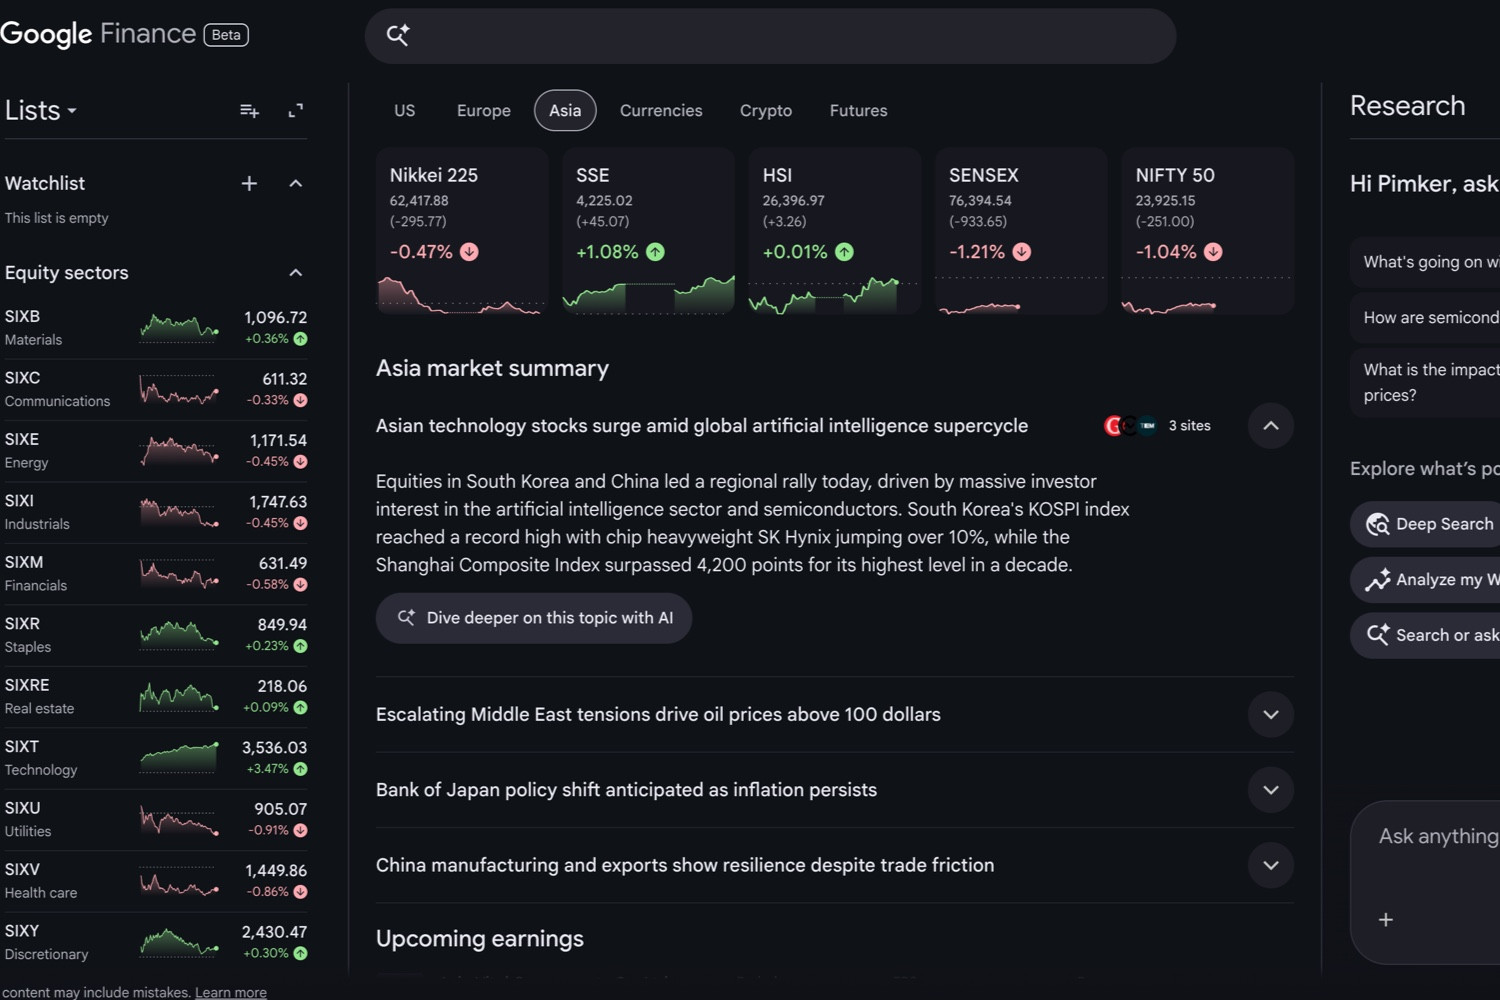1500x1000 pixels.
Task: Open the Futures tab
Action: point(858,110)
